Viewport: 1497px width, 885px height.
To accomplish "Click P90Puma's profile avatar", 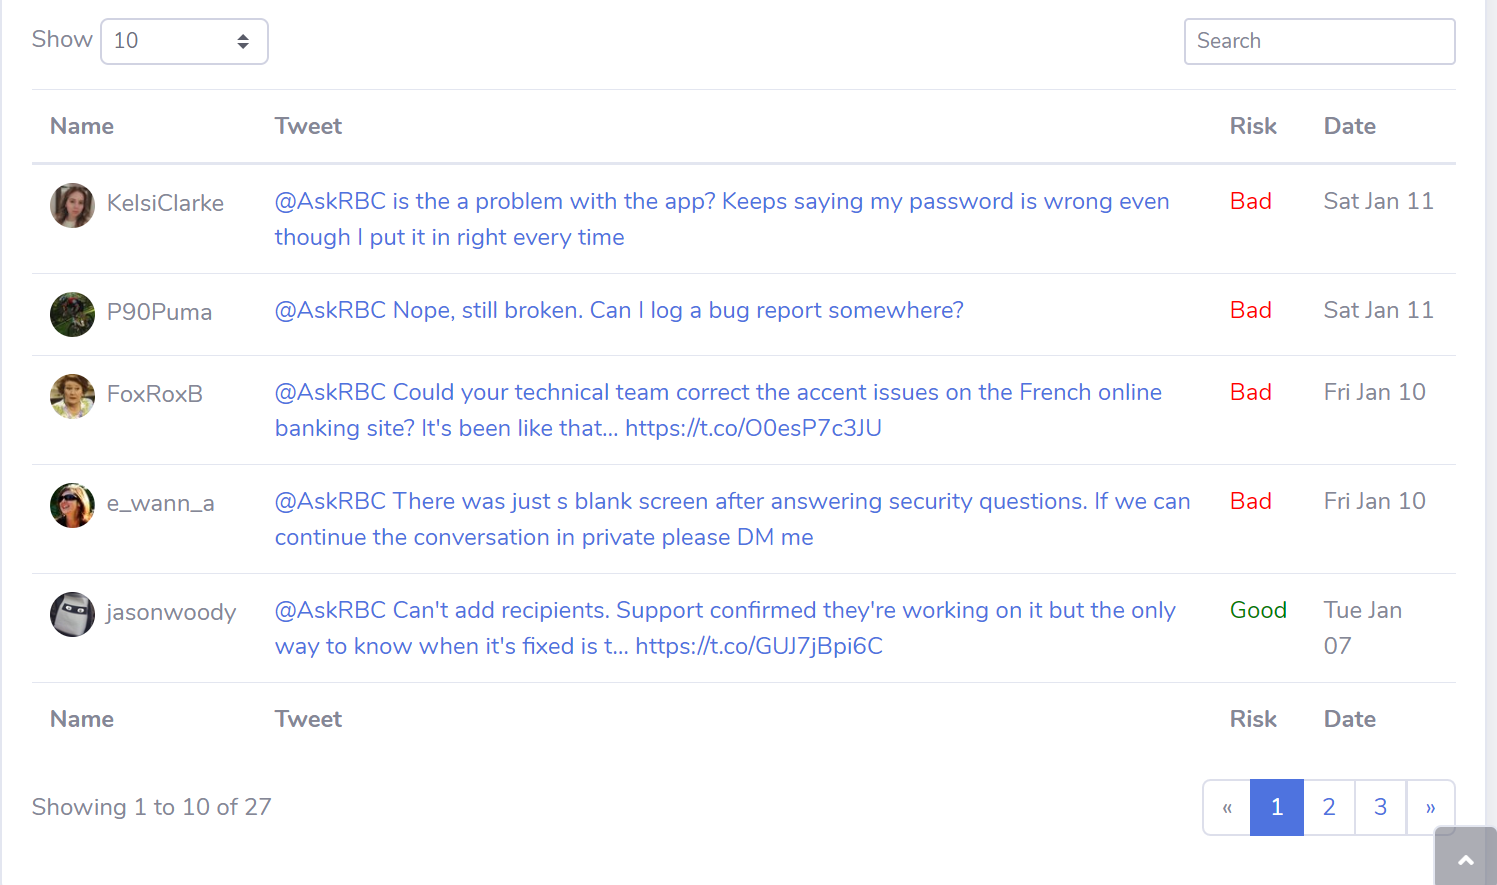I will [x=72, y=314].
